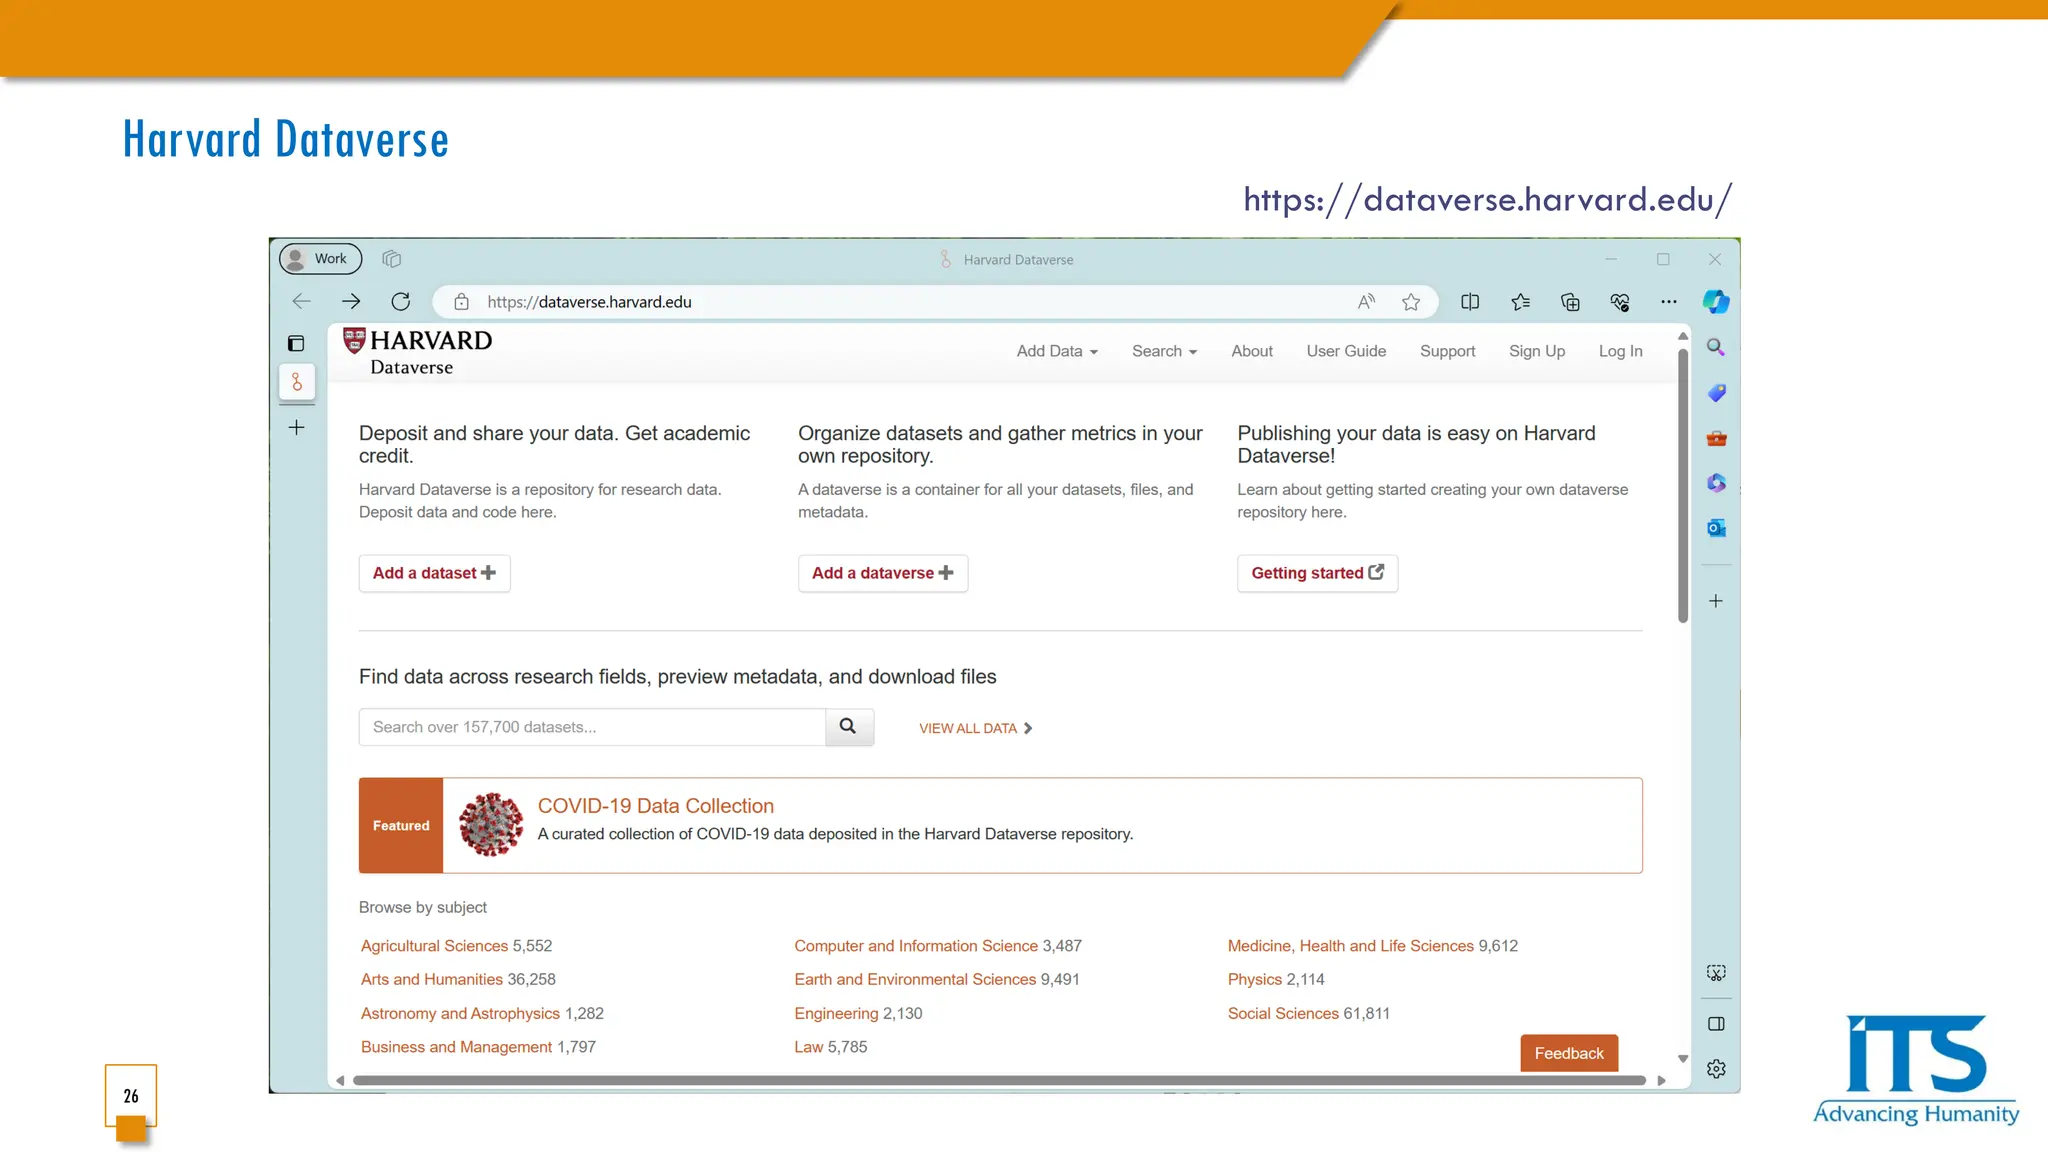Open the Outlook icon in sidebar

coord(1716,528)
